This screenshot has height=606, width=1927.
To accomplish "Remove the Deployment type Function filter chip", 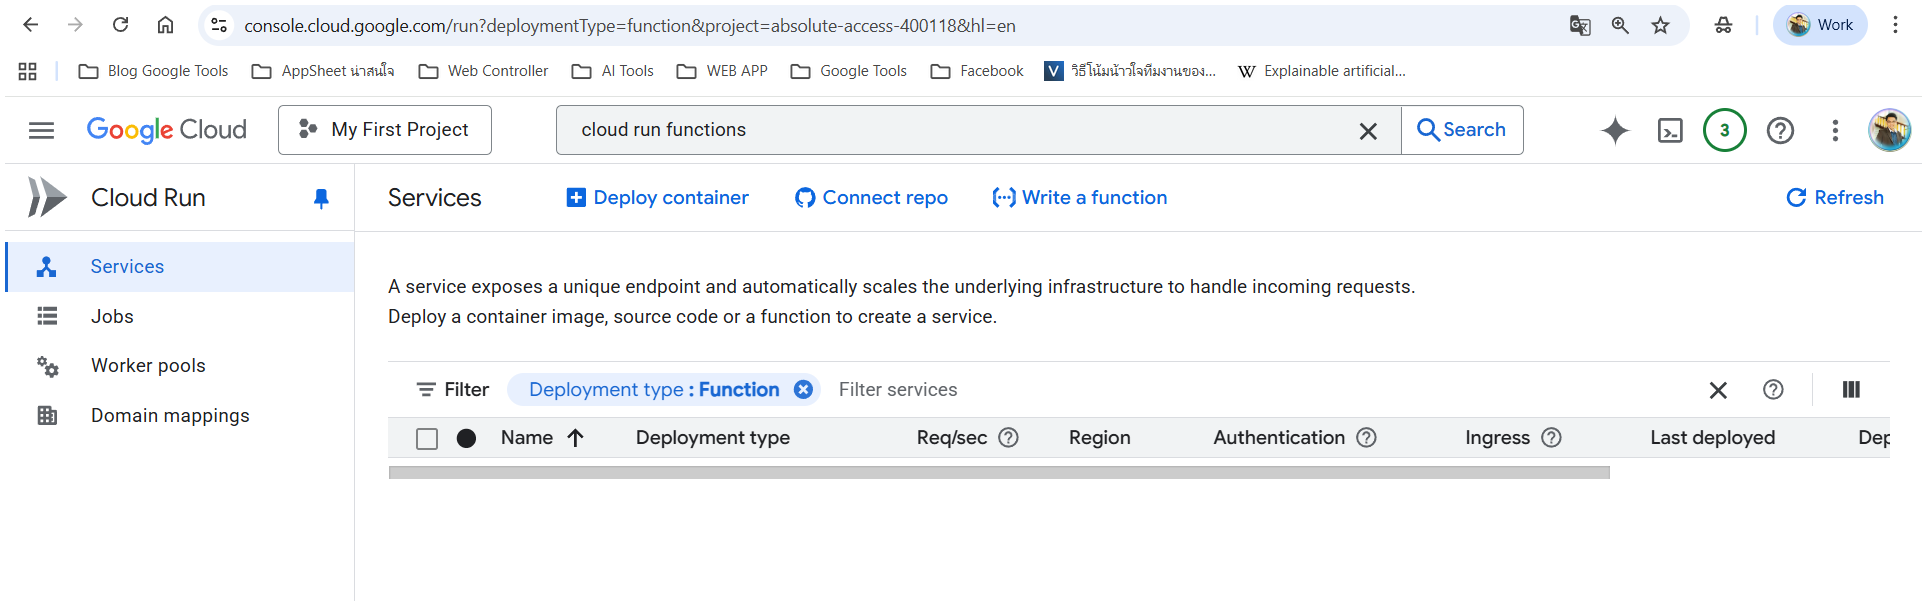I will tap(803, 390).
